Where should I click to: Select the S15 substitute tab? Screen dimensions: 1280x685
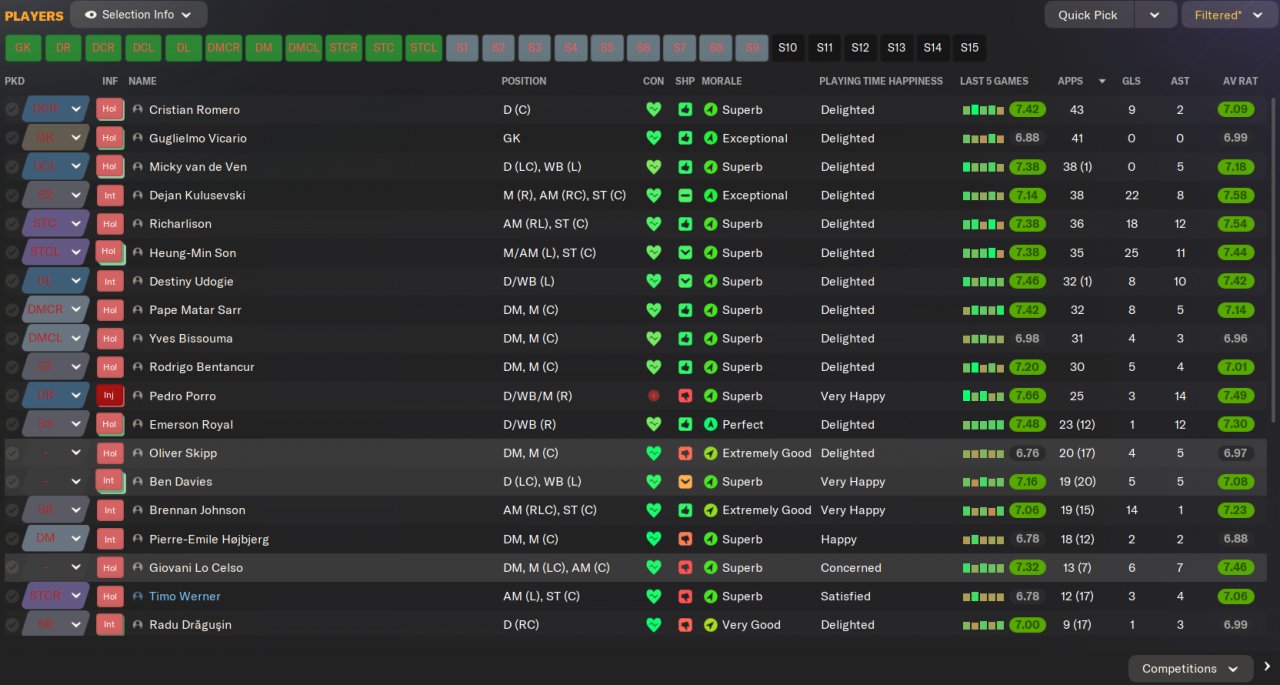point(969,47)
